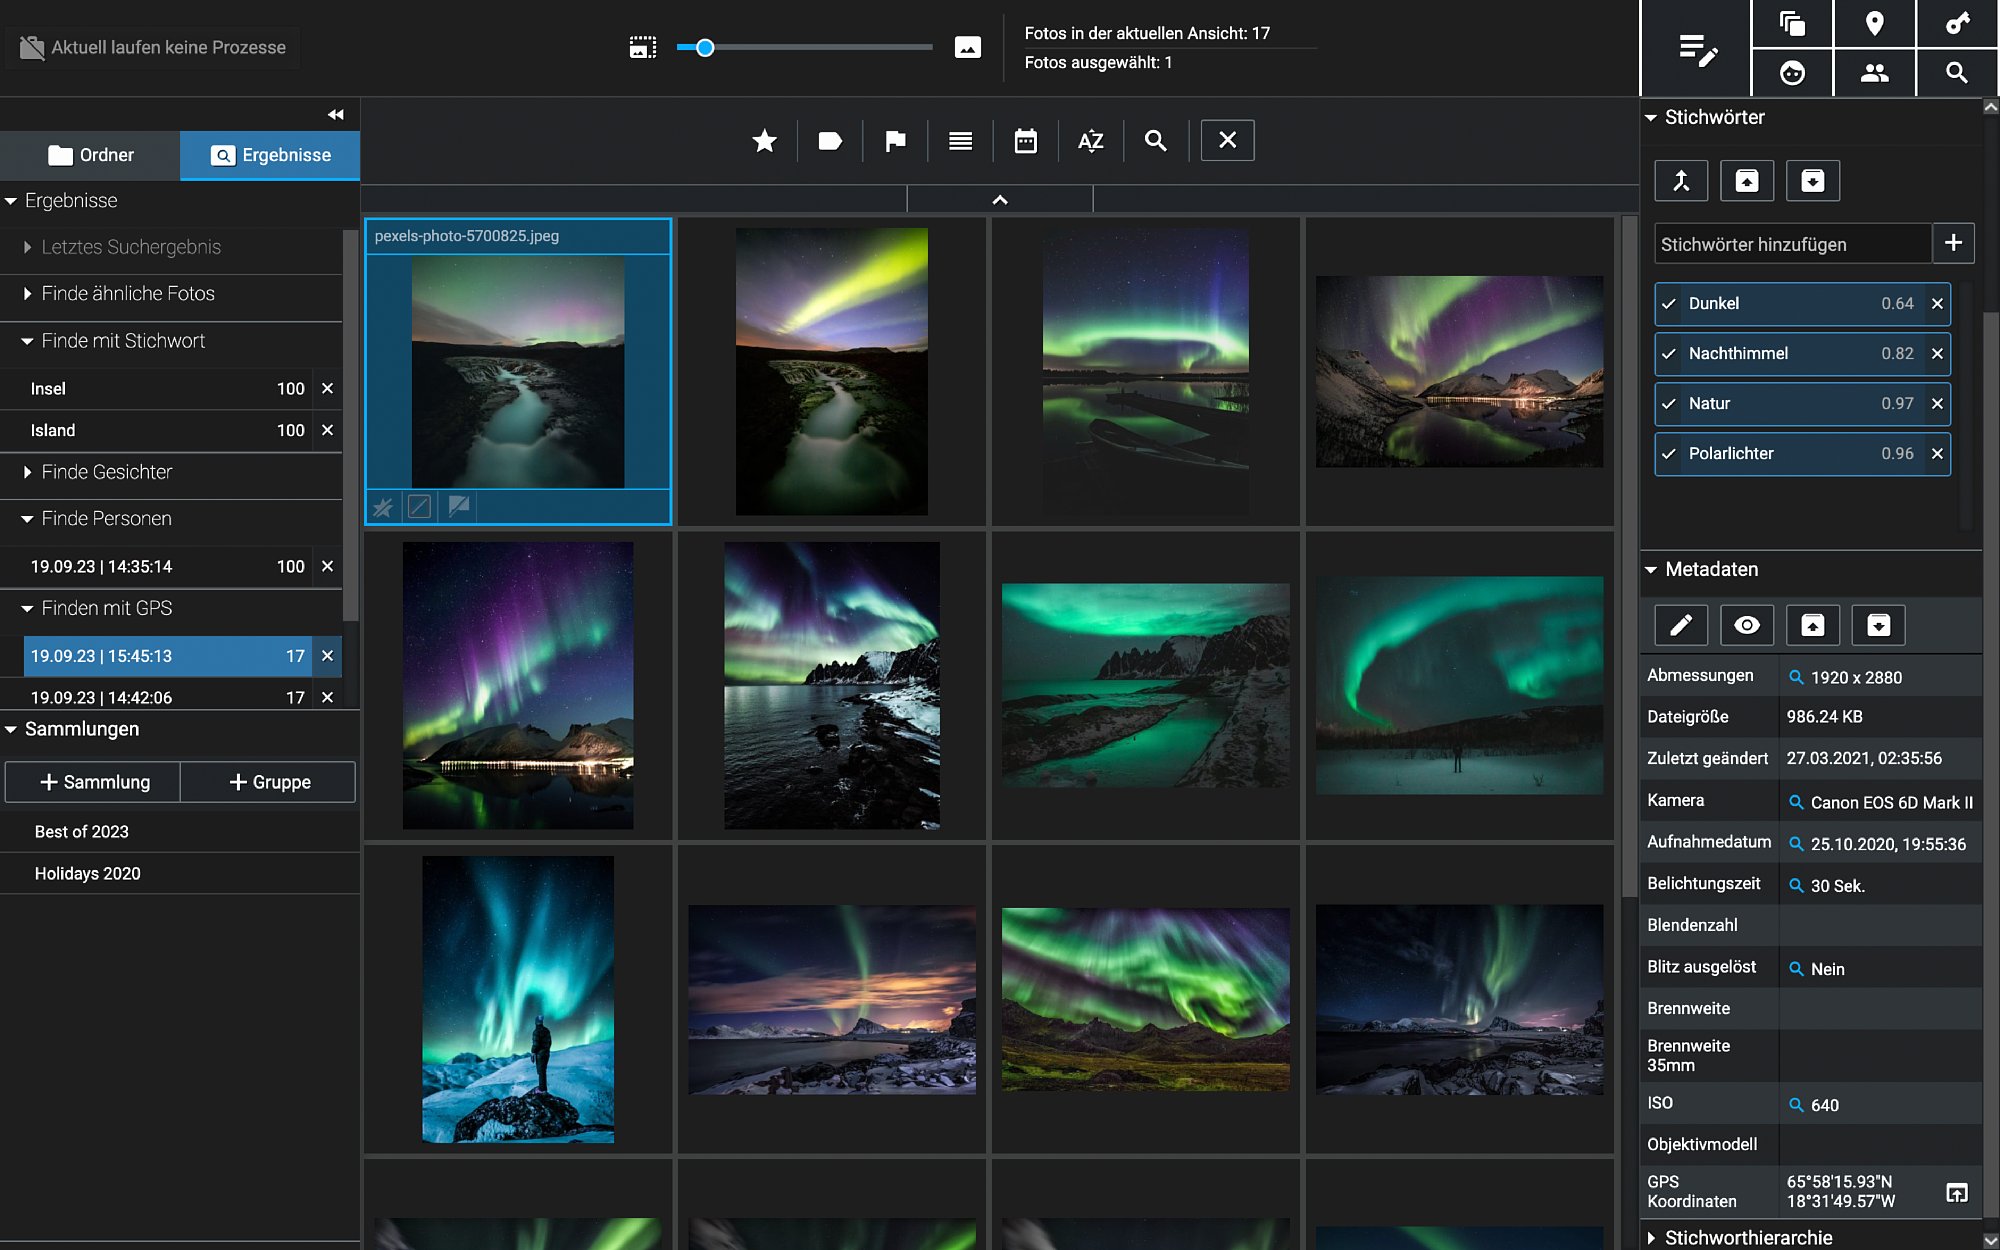Expand the Stichworthierarchie section
Screen dimensions: 2000x1250
click(x=1652, y=1238)
